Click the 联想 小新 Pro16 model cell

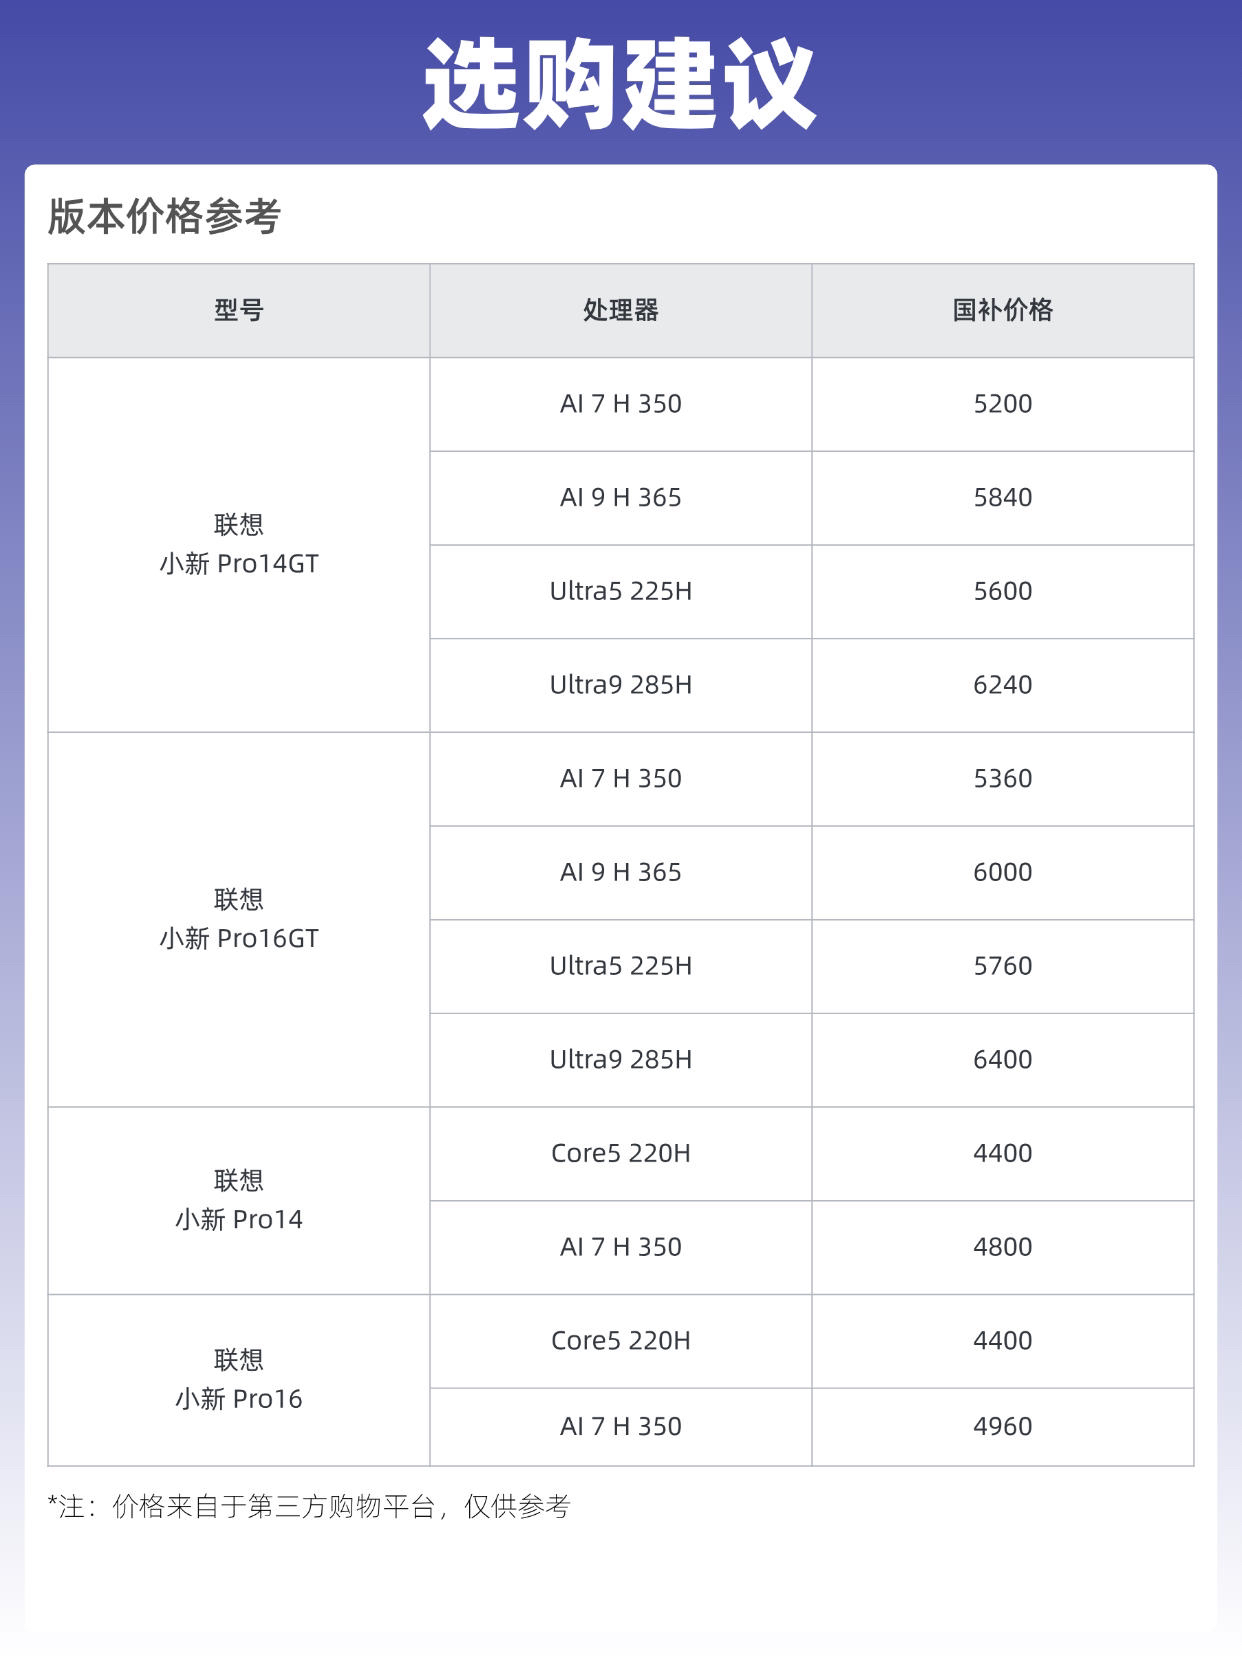[239, 1380]
